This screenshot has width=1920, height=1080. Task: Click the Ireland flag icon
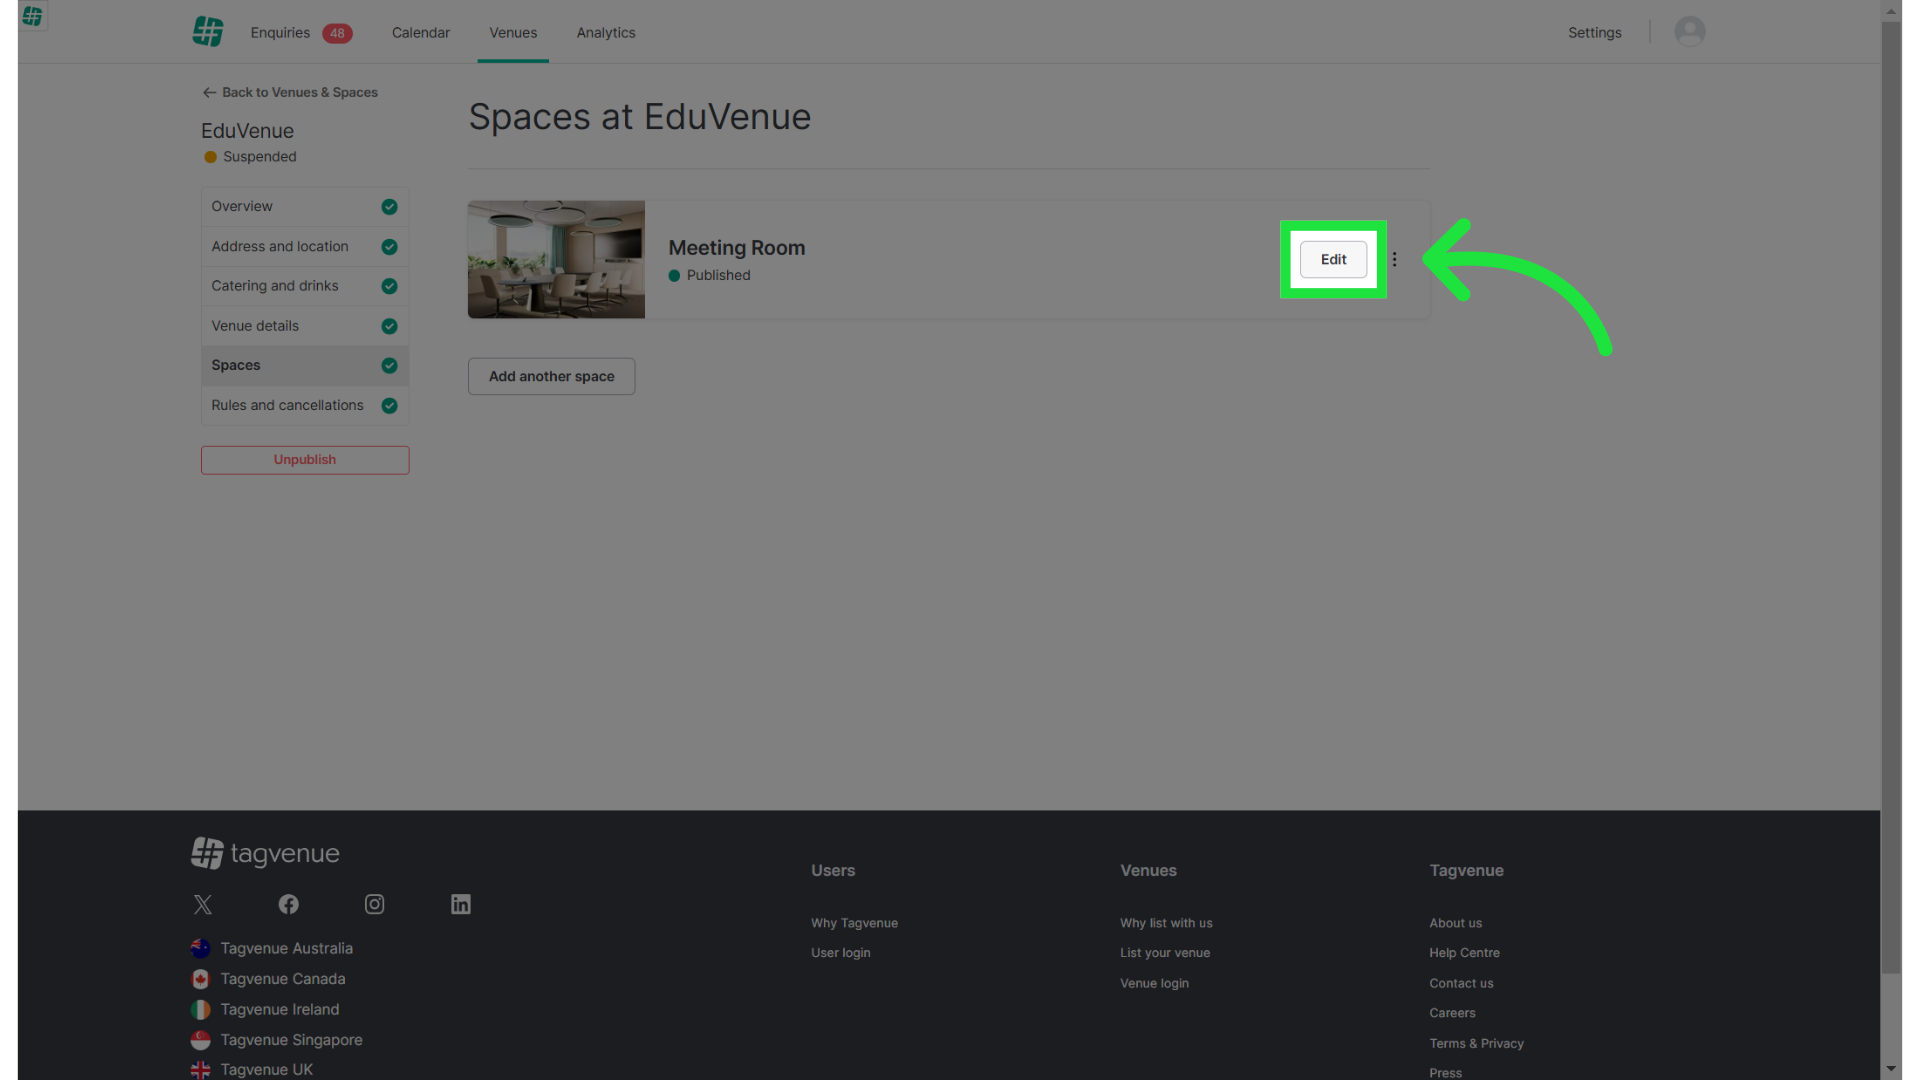point(201,1010)
